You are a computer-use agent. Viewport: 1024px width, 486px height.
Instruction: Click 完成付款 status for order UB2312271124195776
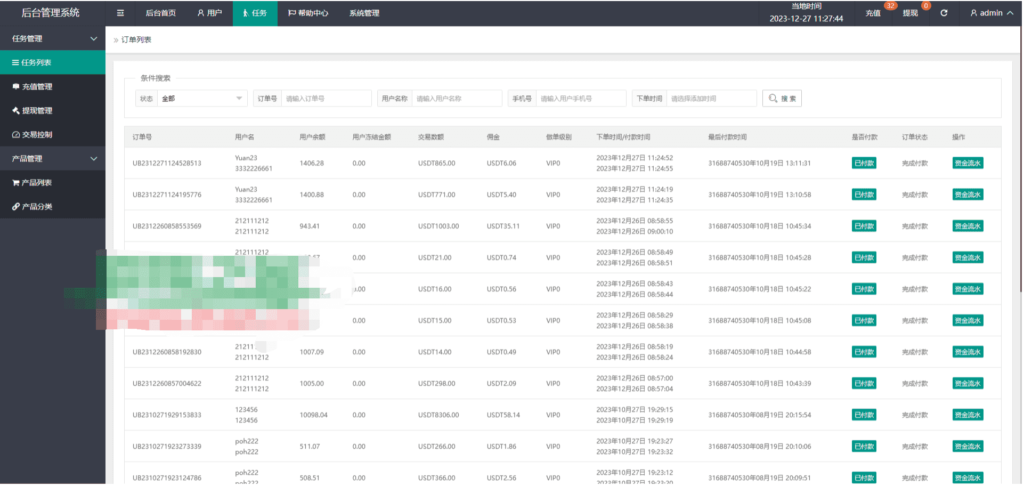click(914, 195)
